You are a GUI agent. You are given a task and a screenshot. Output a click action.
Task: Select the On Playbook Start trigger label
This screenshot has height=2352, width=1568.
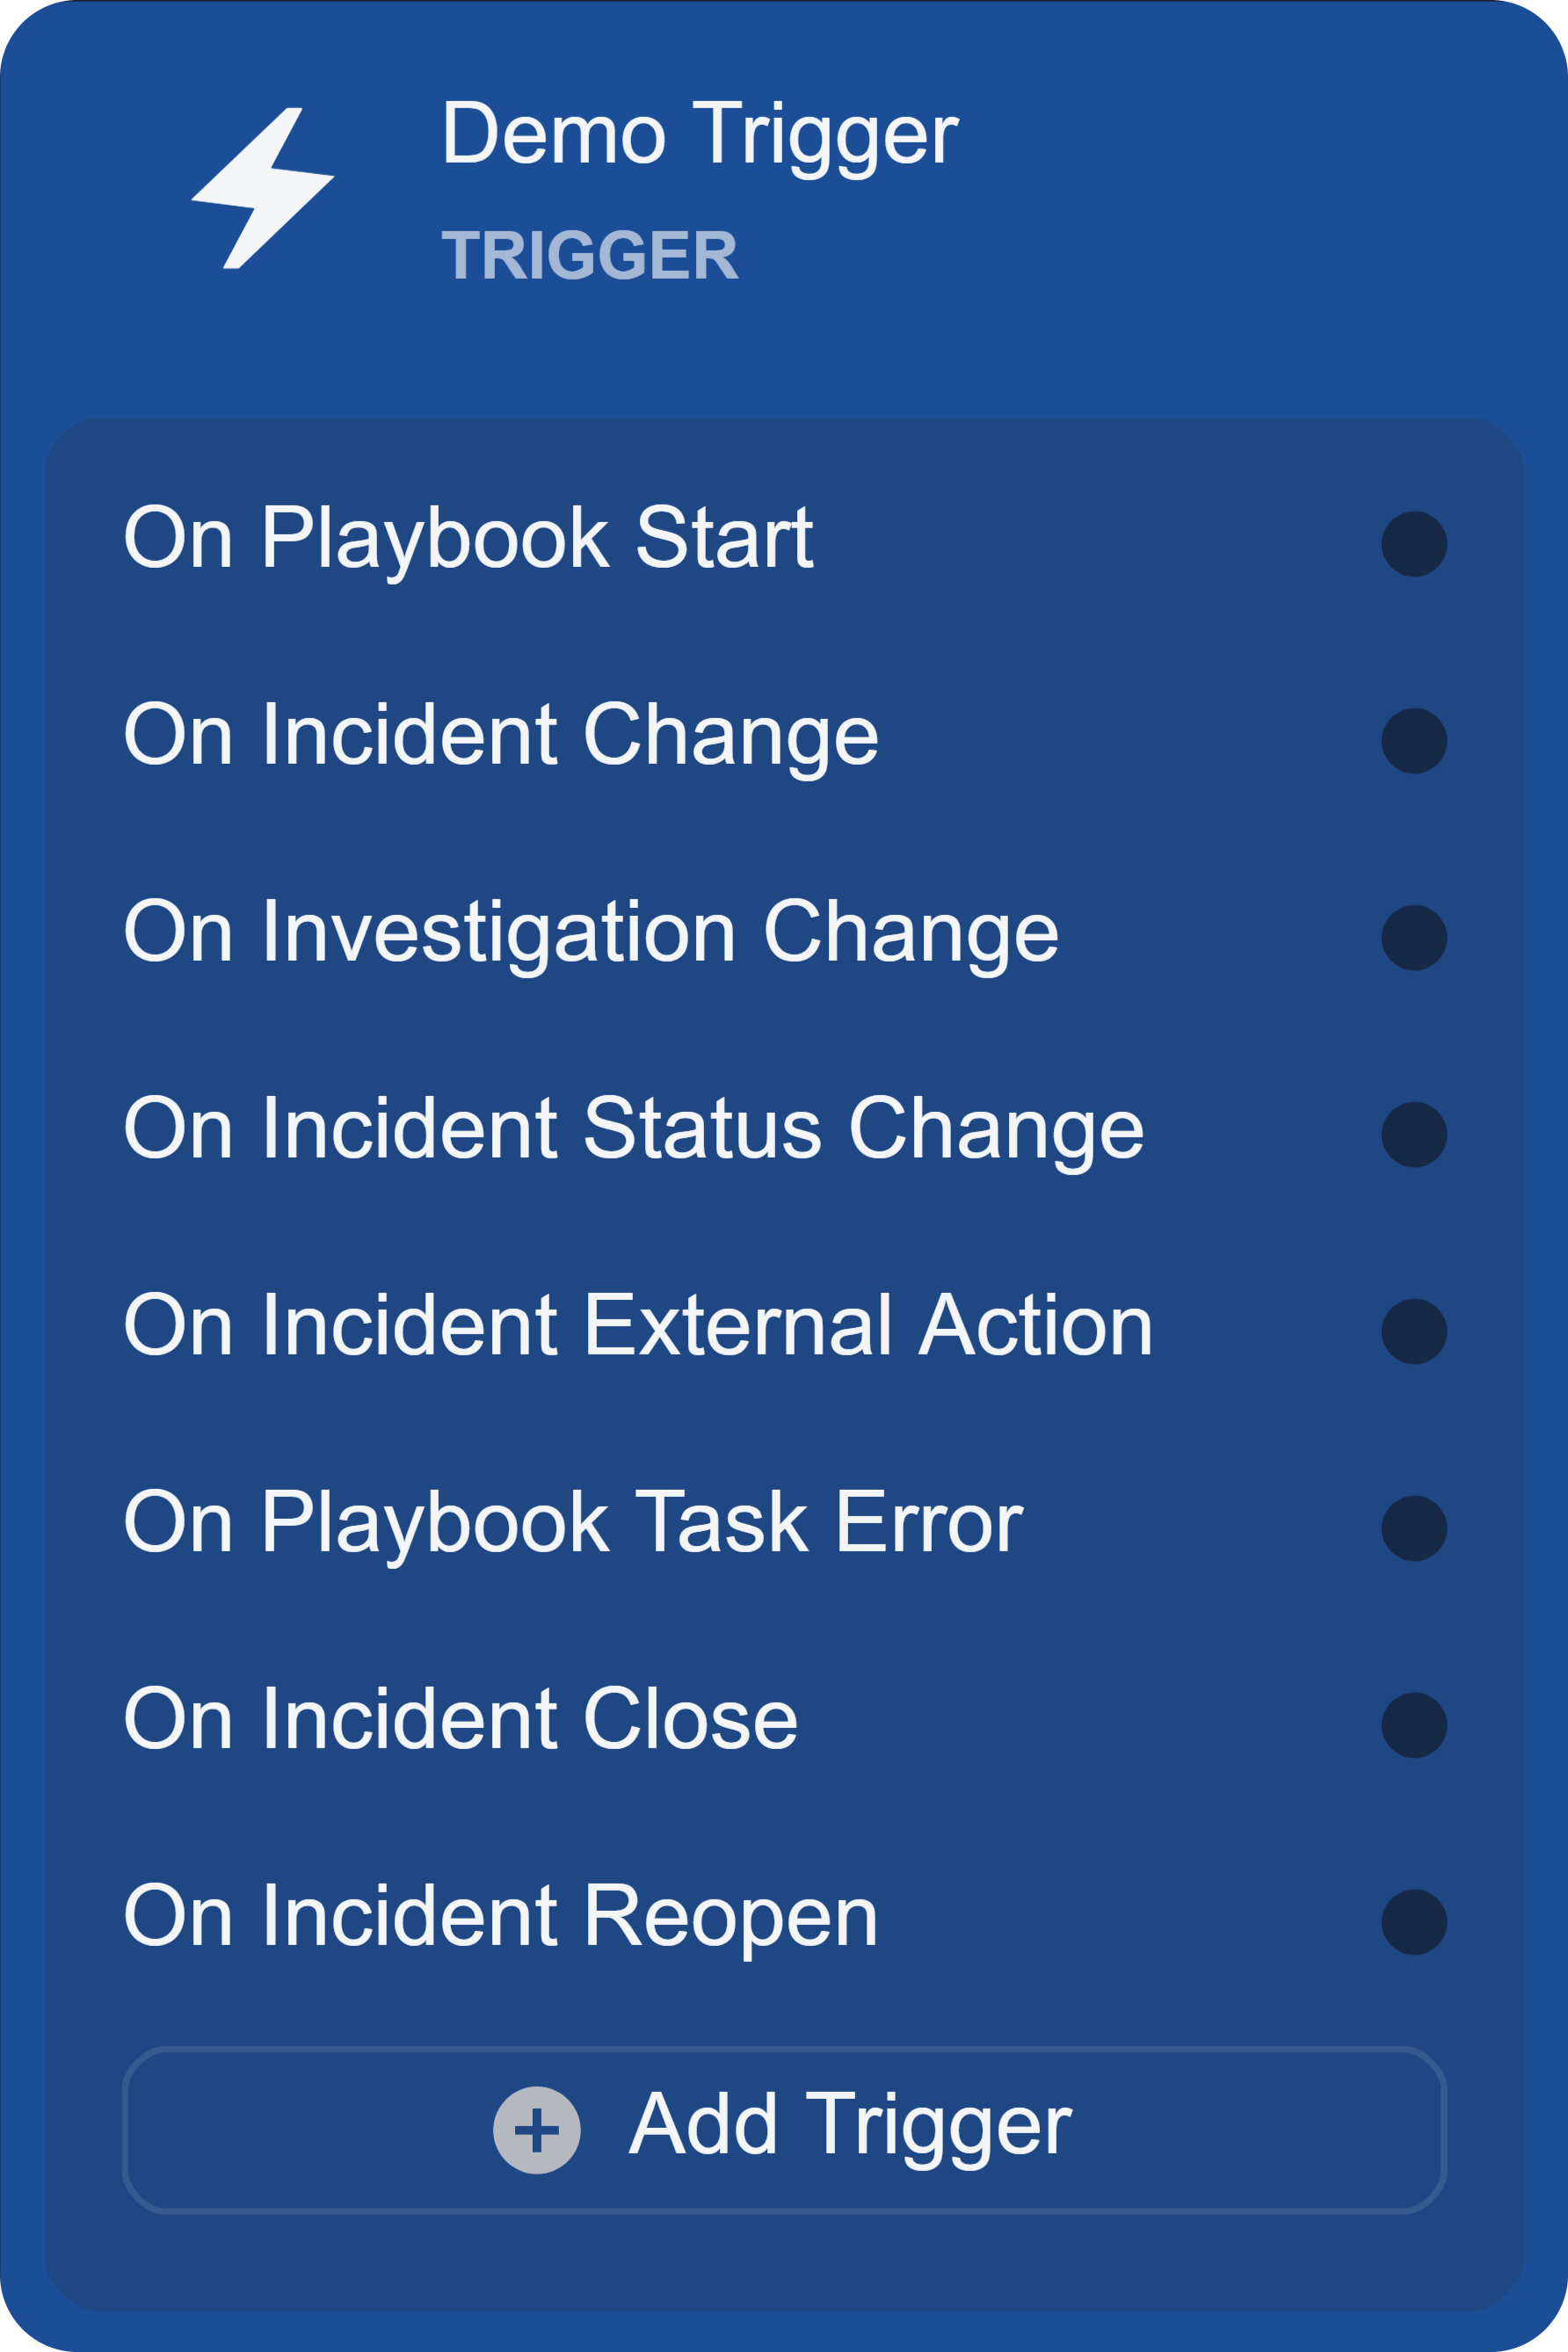tap(468, 538)
